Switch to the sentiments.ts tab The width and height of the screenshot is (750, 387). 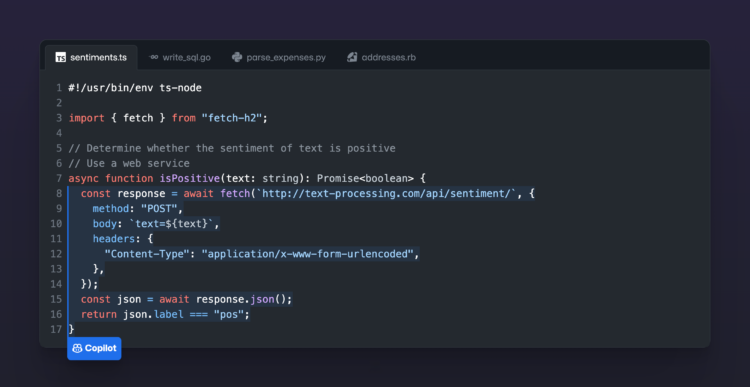coord(91,57)
